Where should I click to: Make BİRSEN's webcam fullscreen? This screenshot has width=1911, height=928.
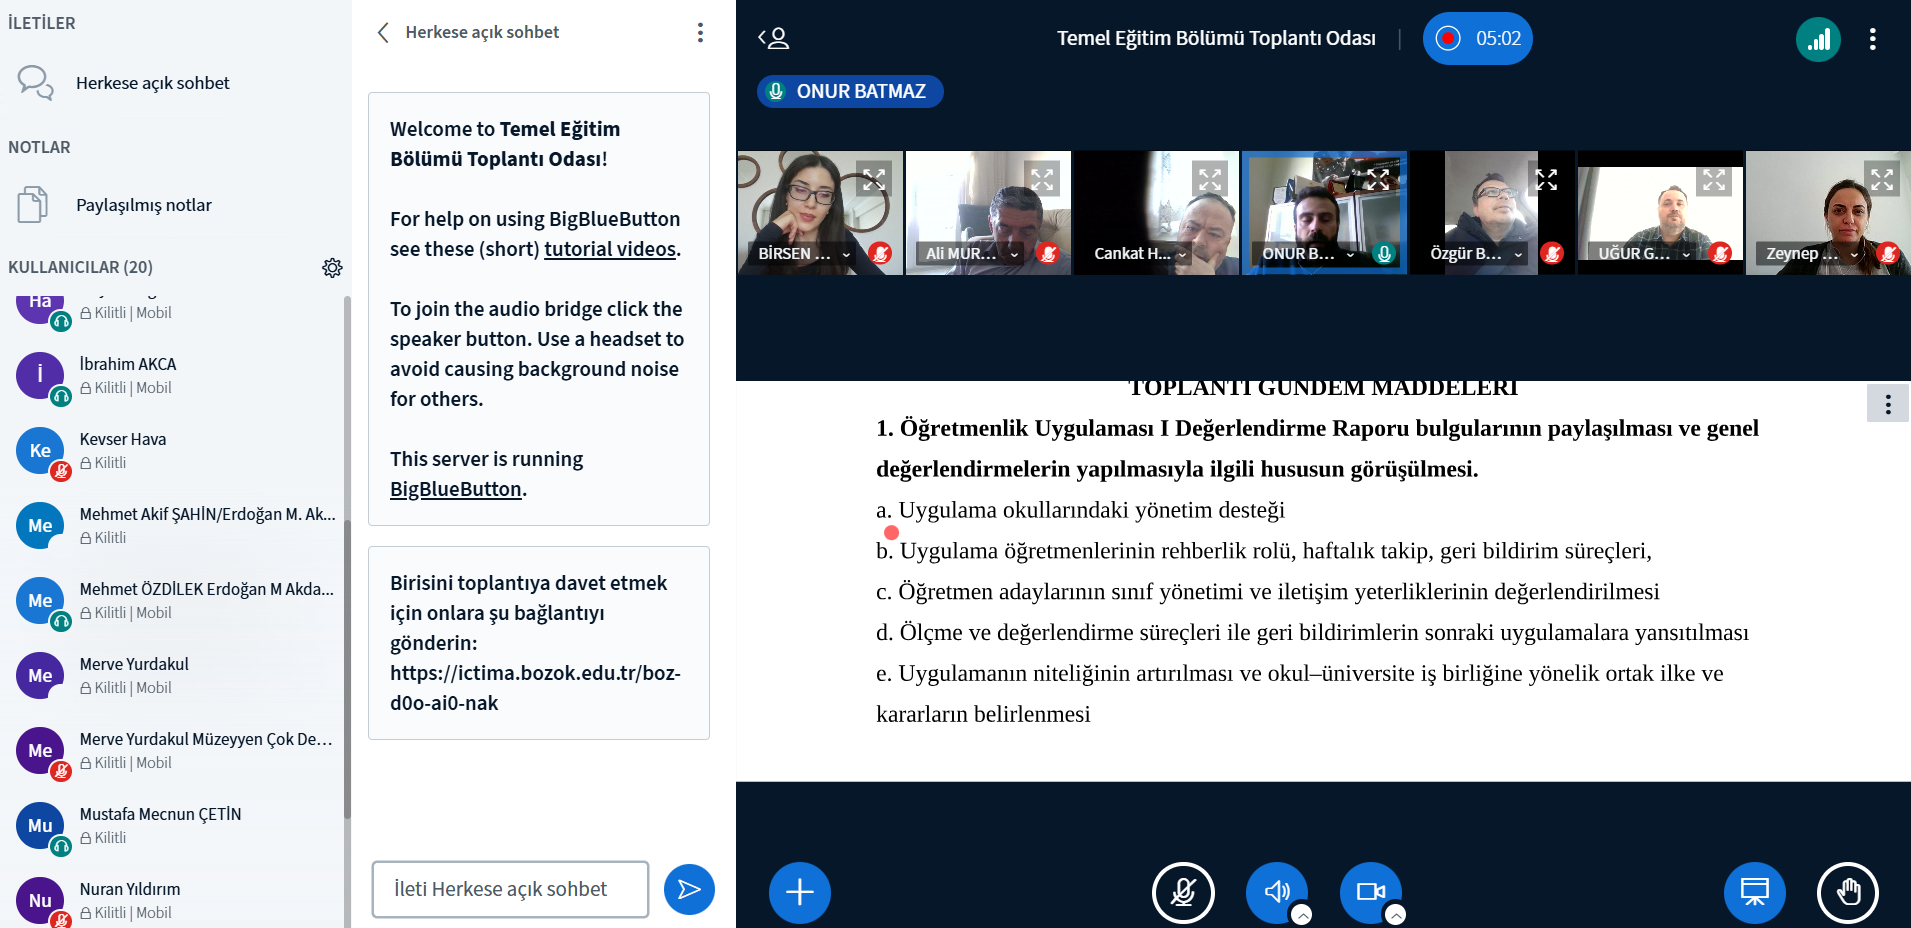(x=874, y=180)
